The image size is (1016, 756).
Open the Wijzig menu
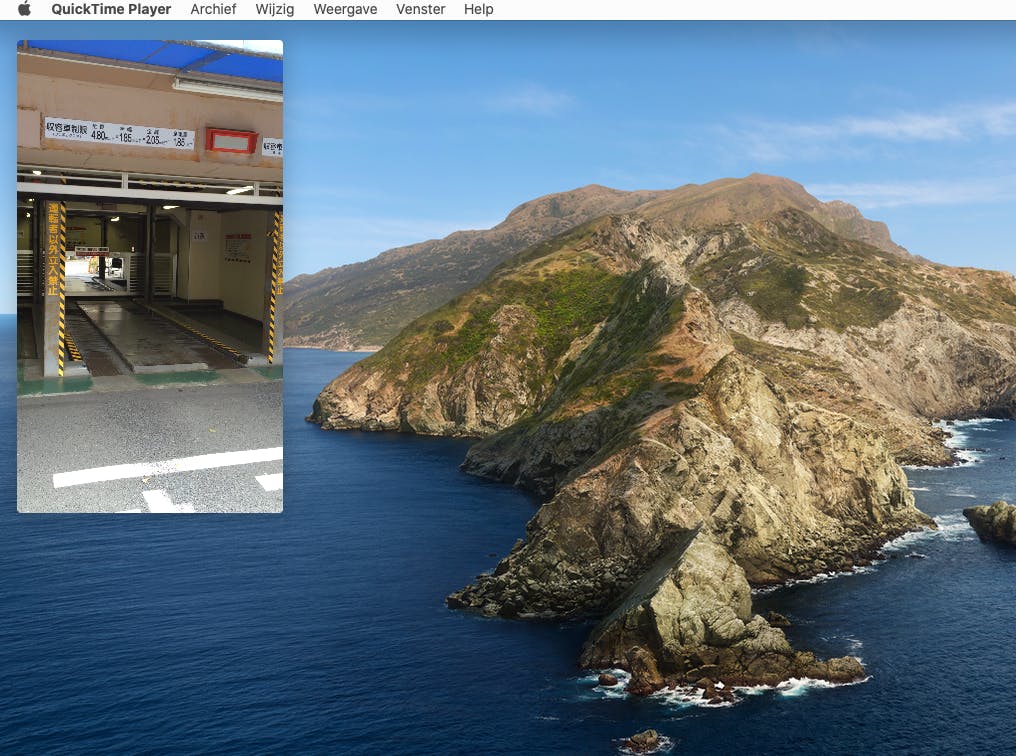[x=275, y=9]
